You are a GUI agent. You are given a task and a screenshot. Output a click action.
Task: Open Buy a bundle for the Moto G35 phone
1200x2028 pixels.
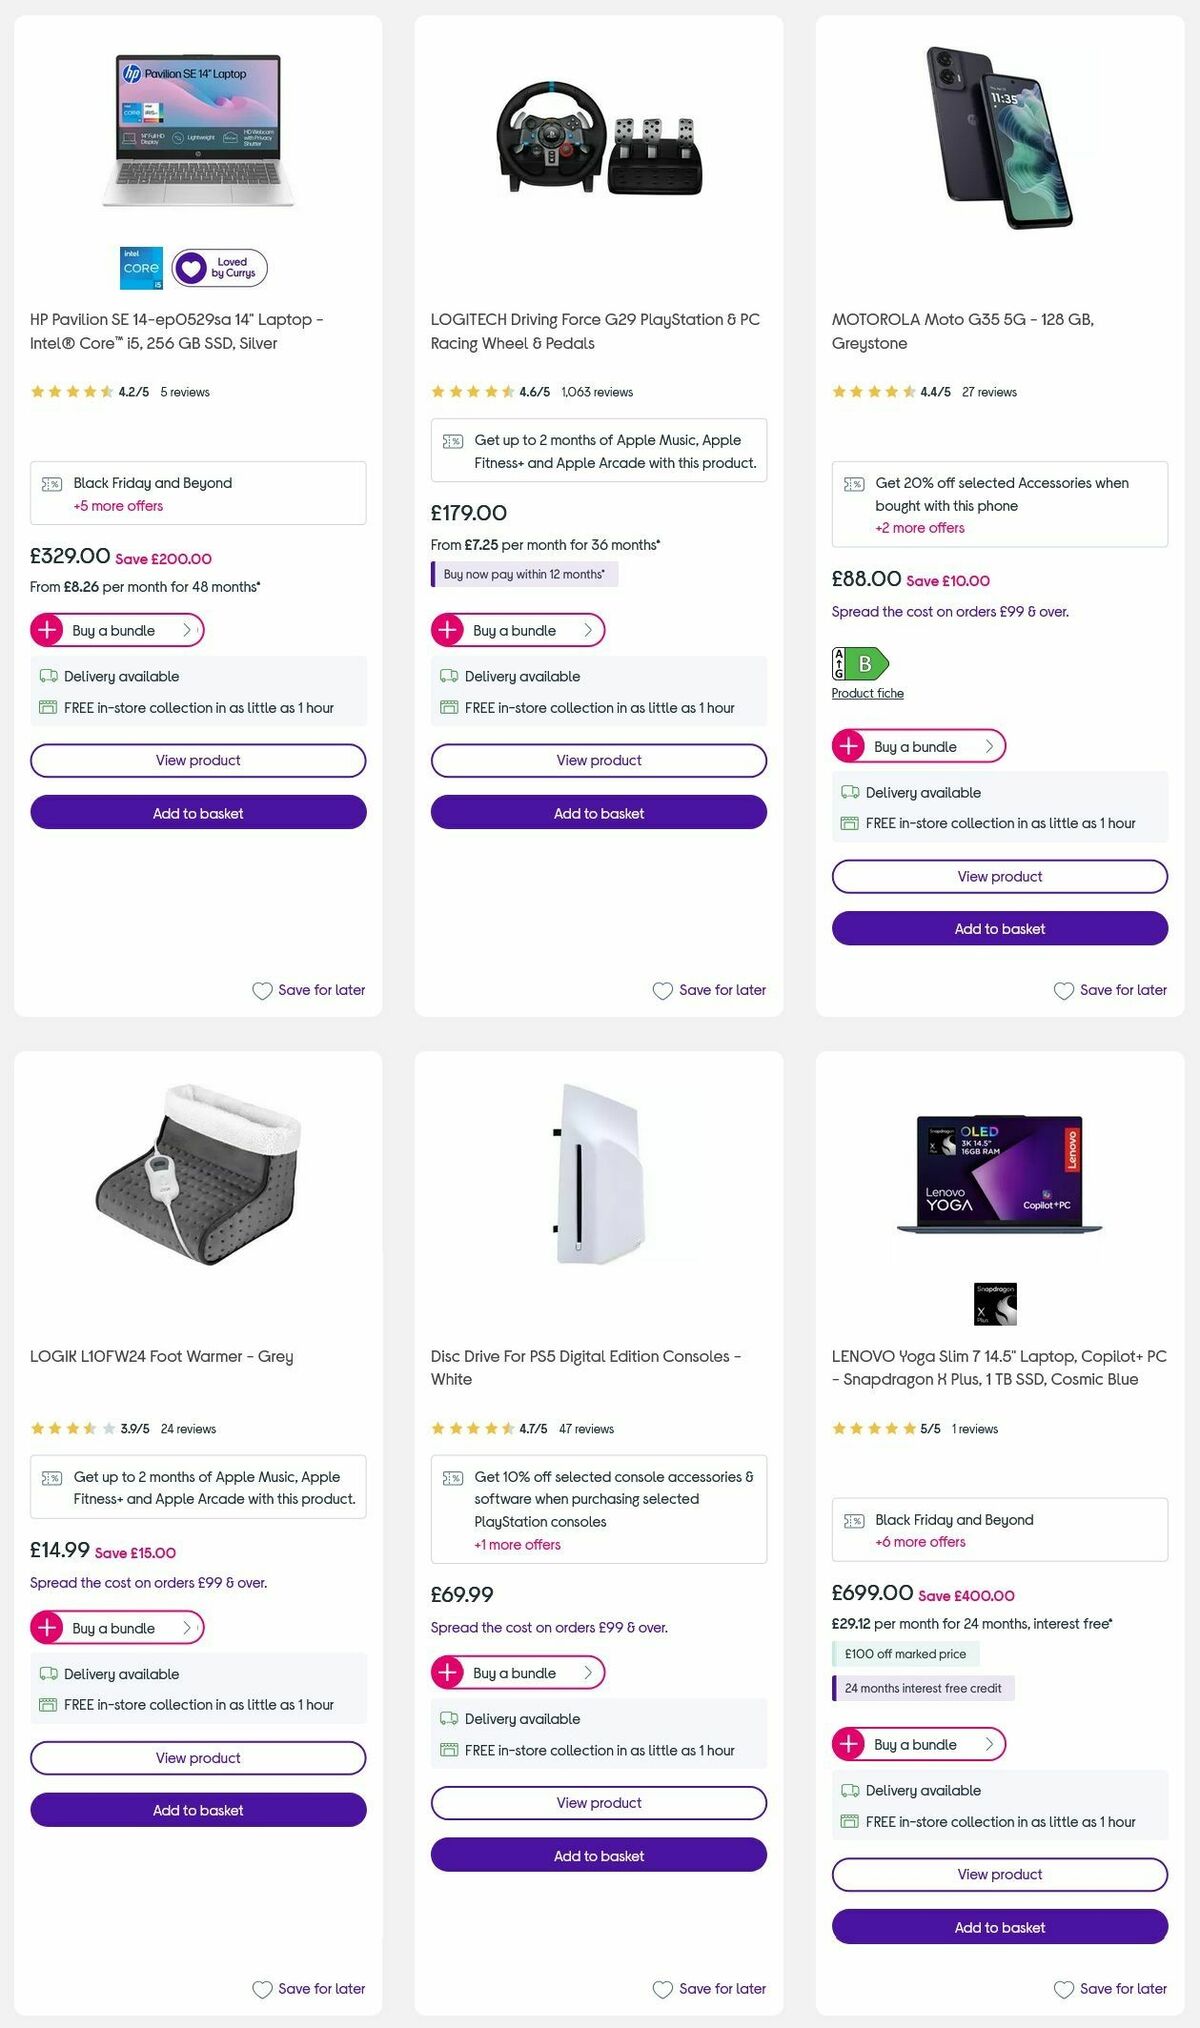pos(918,746)
